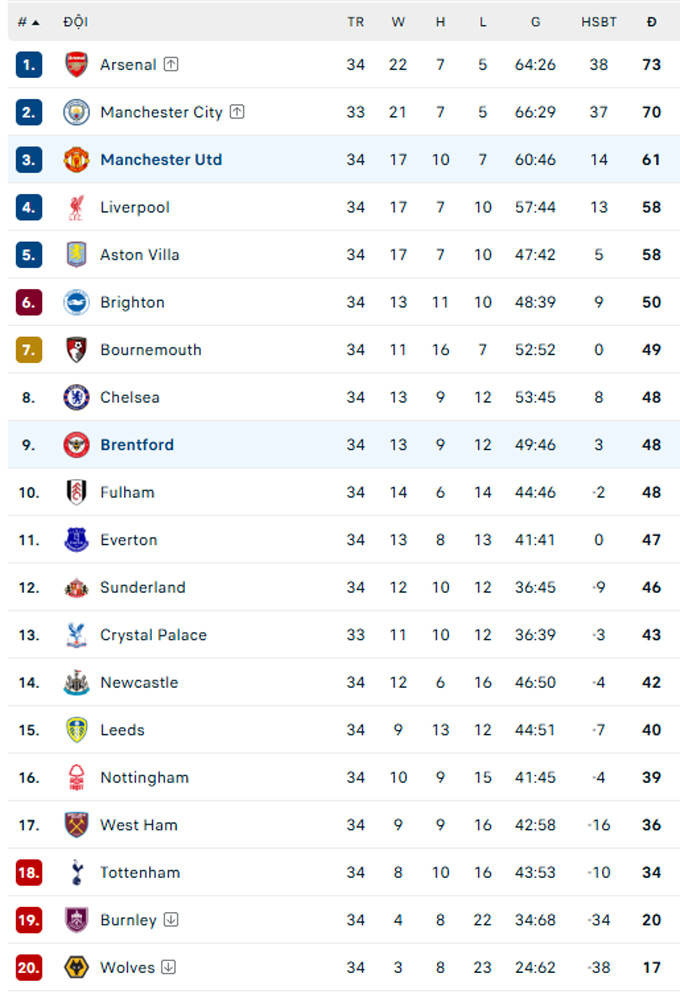Screen dimensions: 680x994
Task: Click the Manchester City crest icon
Action: [77, 112]
